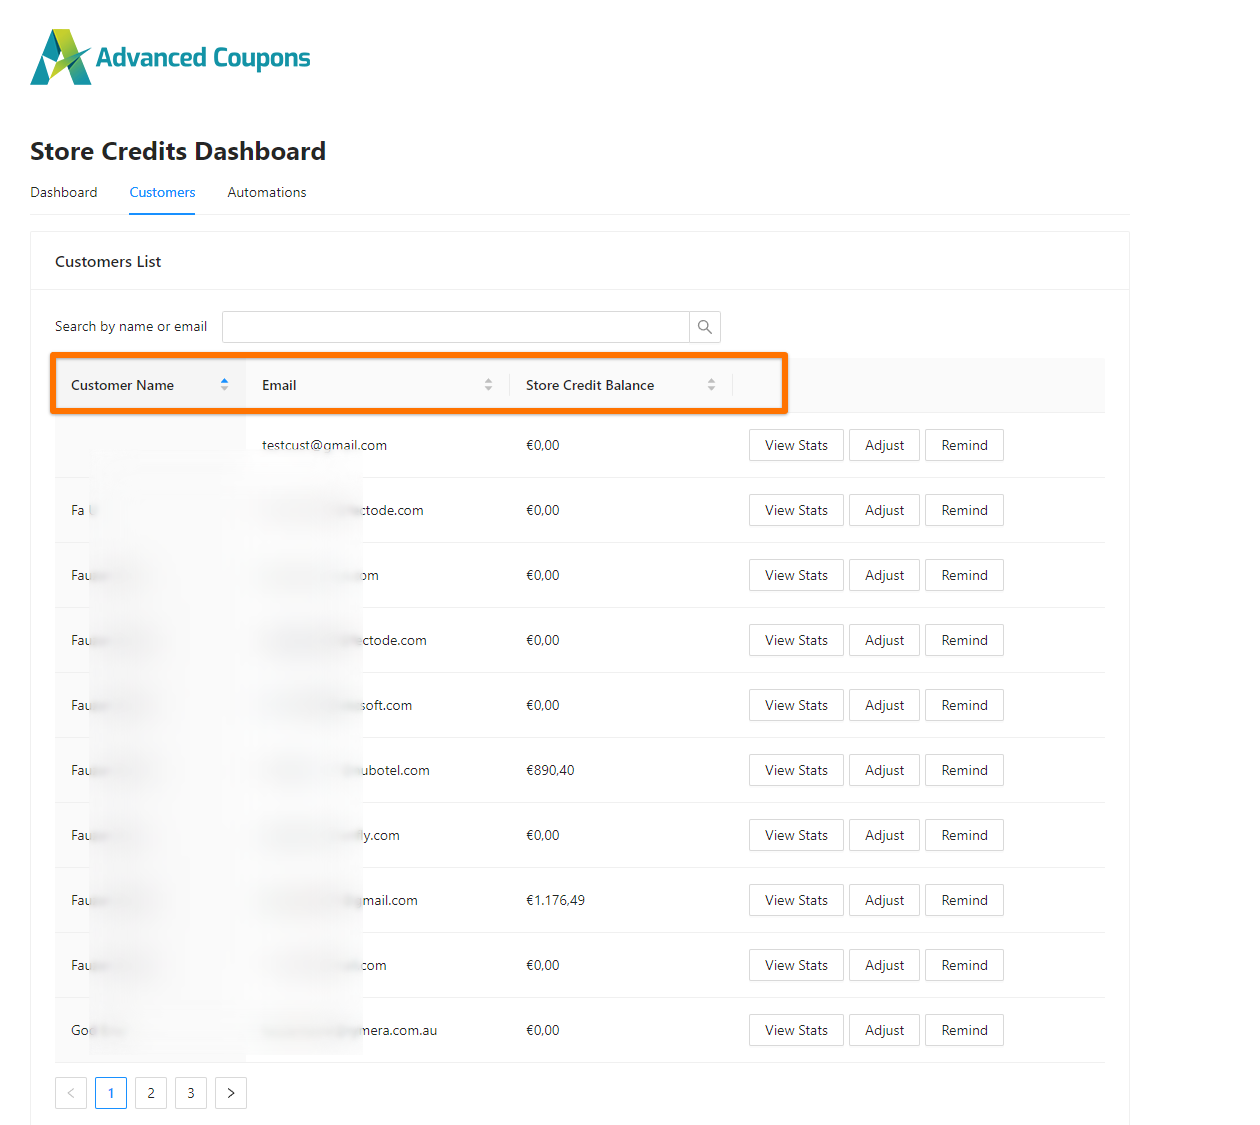
Task: Switch to the Dashboard tab
Action: pyautogui.click(x=63, y=192)
